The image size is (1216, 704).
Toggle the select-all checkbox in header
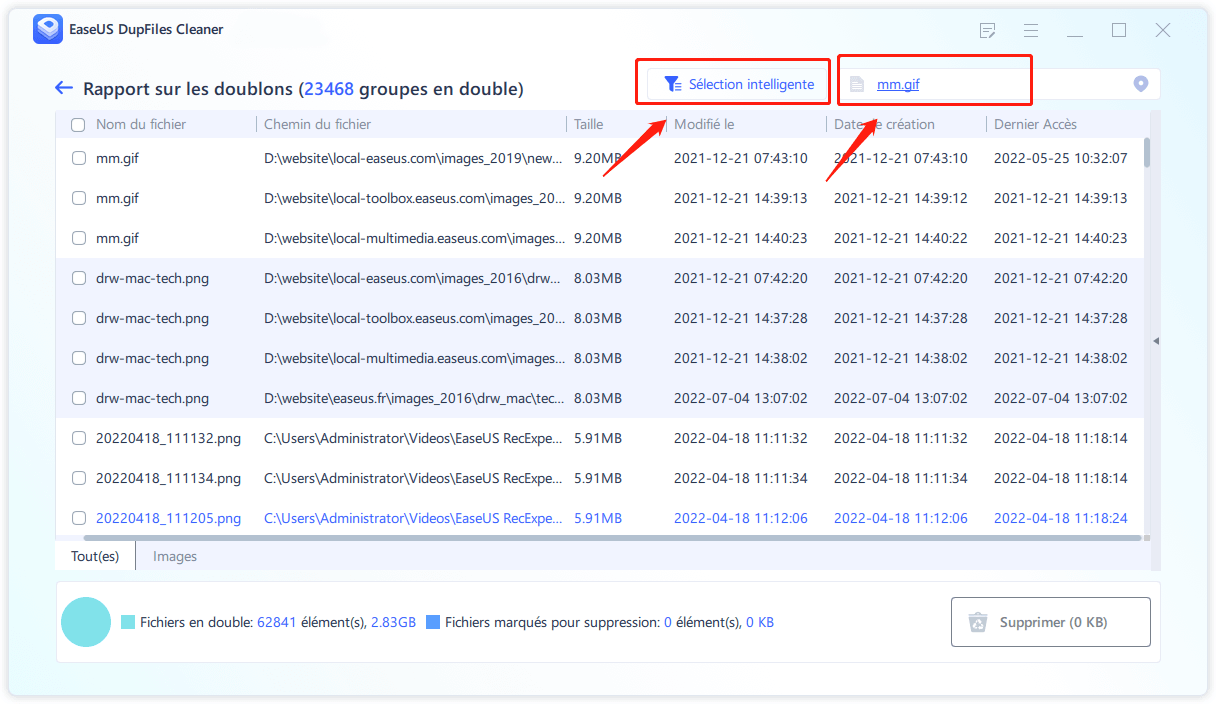point(78,125)
